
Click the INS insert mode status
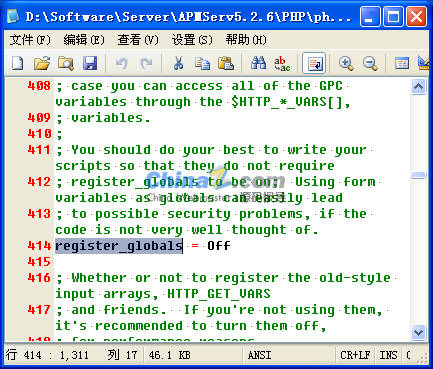click(388, 355)
